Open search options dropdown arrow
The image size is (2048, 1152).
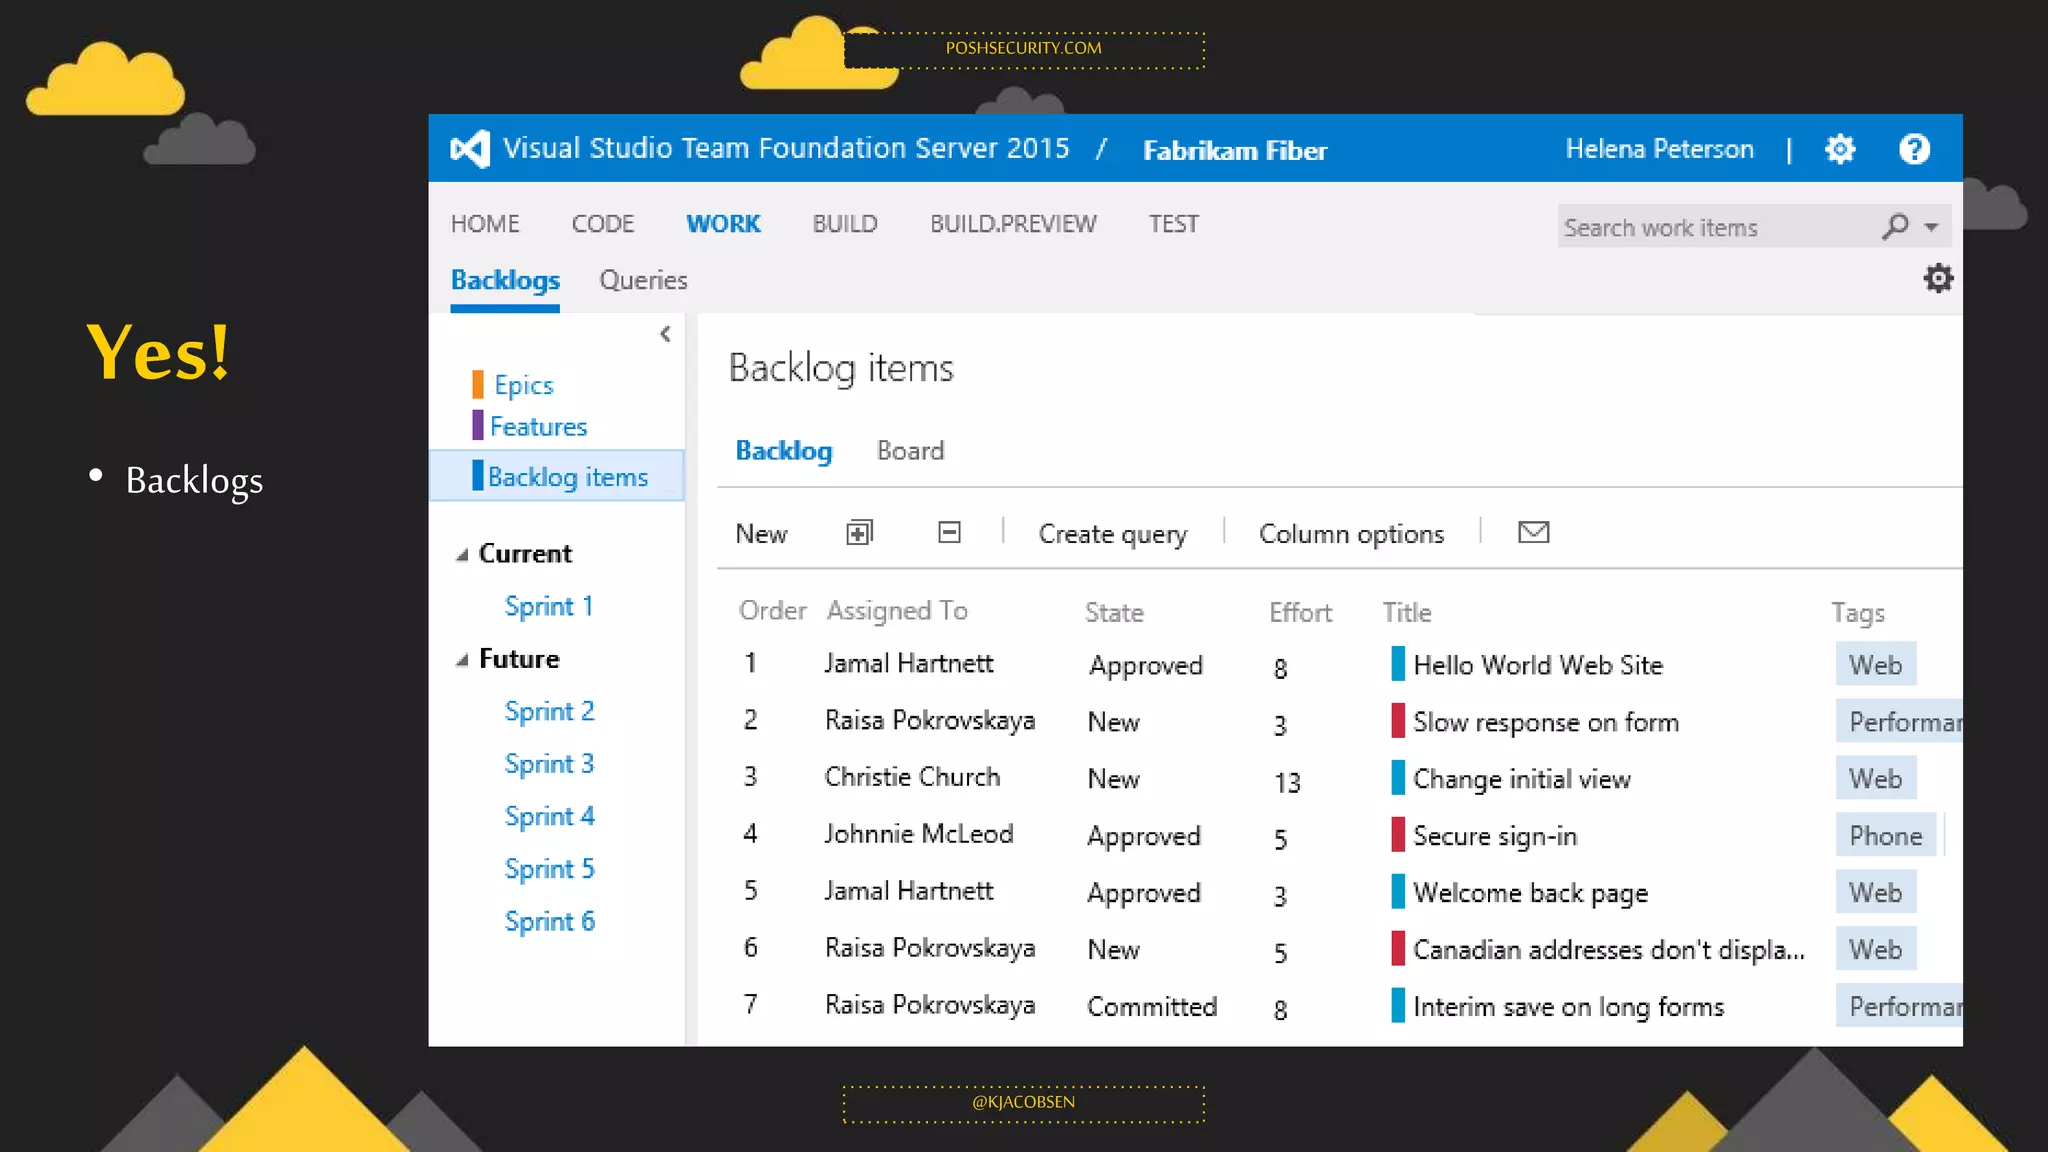pyautogui.click(x=1932, y=228)
